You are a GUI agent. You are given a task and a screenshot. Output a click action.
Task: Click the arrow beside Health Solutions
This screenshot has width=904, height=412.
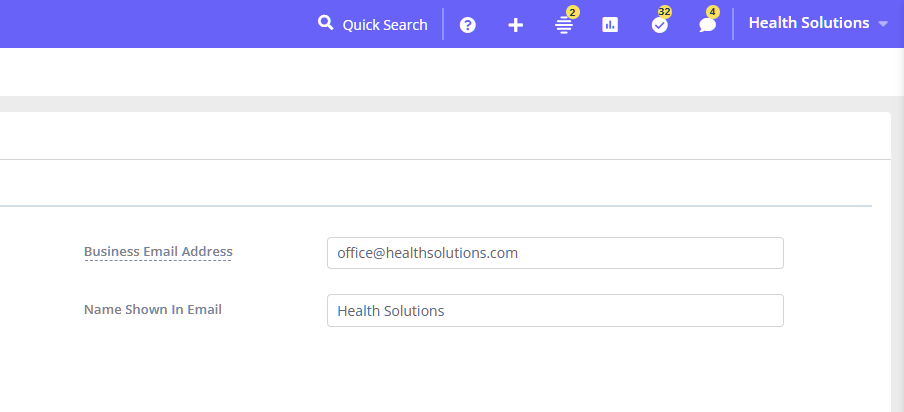coord(883,24)
